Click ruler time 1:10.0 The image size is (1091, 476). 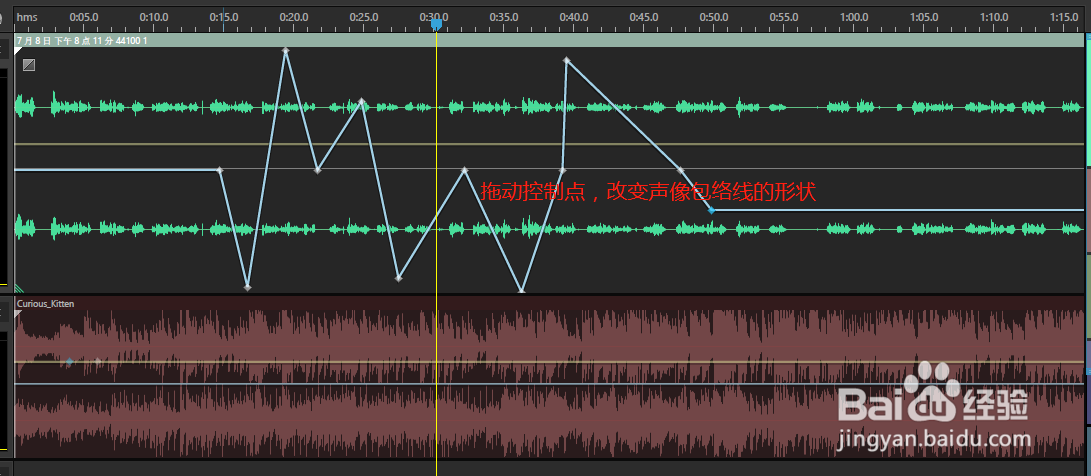994,17
